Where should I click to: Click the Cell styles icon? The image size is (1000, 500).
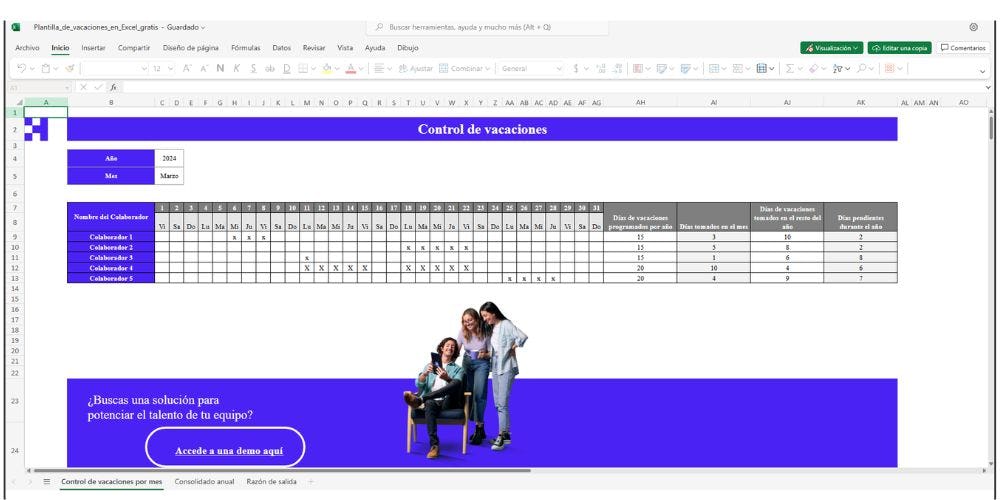click(x=661, y=68)
